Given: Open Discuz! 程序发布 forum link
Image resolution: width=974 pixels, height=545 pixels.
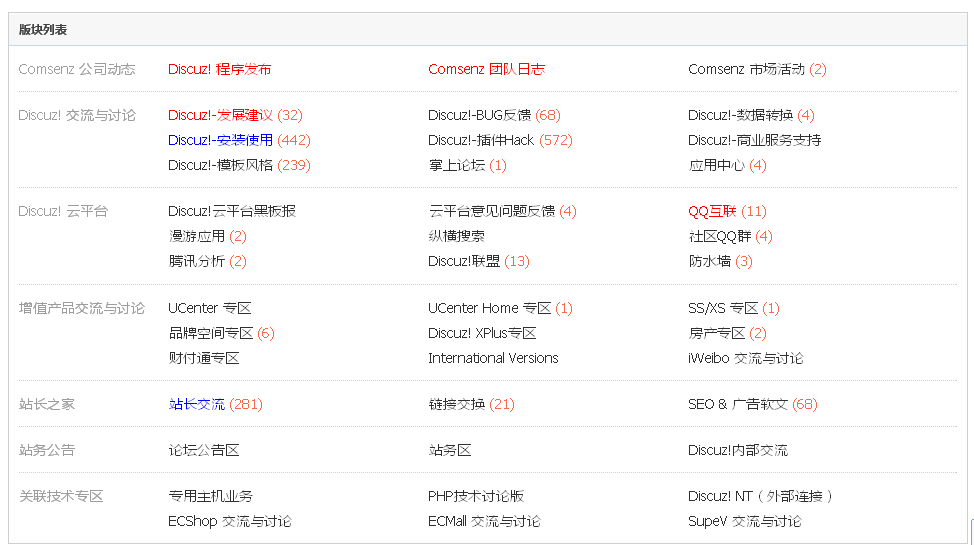Looking at the screenshot, I should (x=219, y=69).
